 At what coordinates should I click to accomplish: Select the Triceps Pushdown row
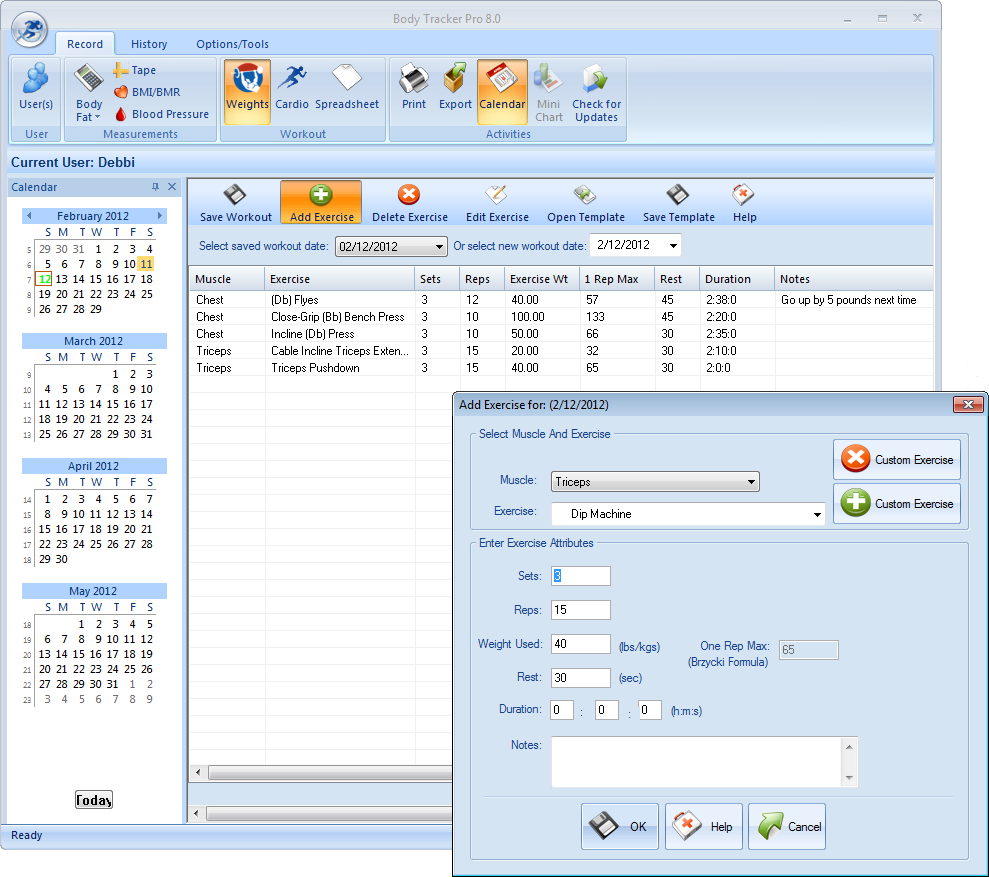(x=561, y=368)
